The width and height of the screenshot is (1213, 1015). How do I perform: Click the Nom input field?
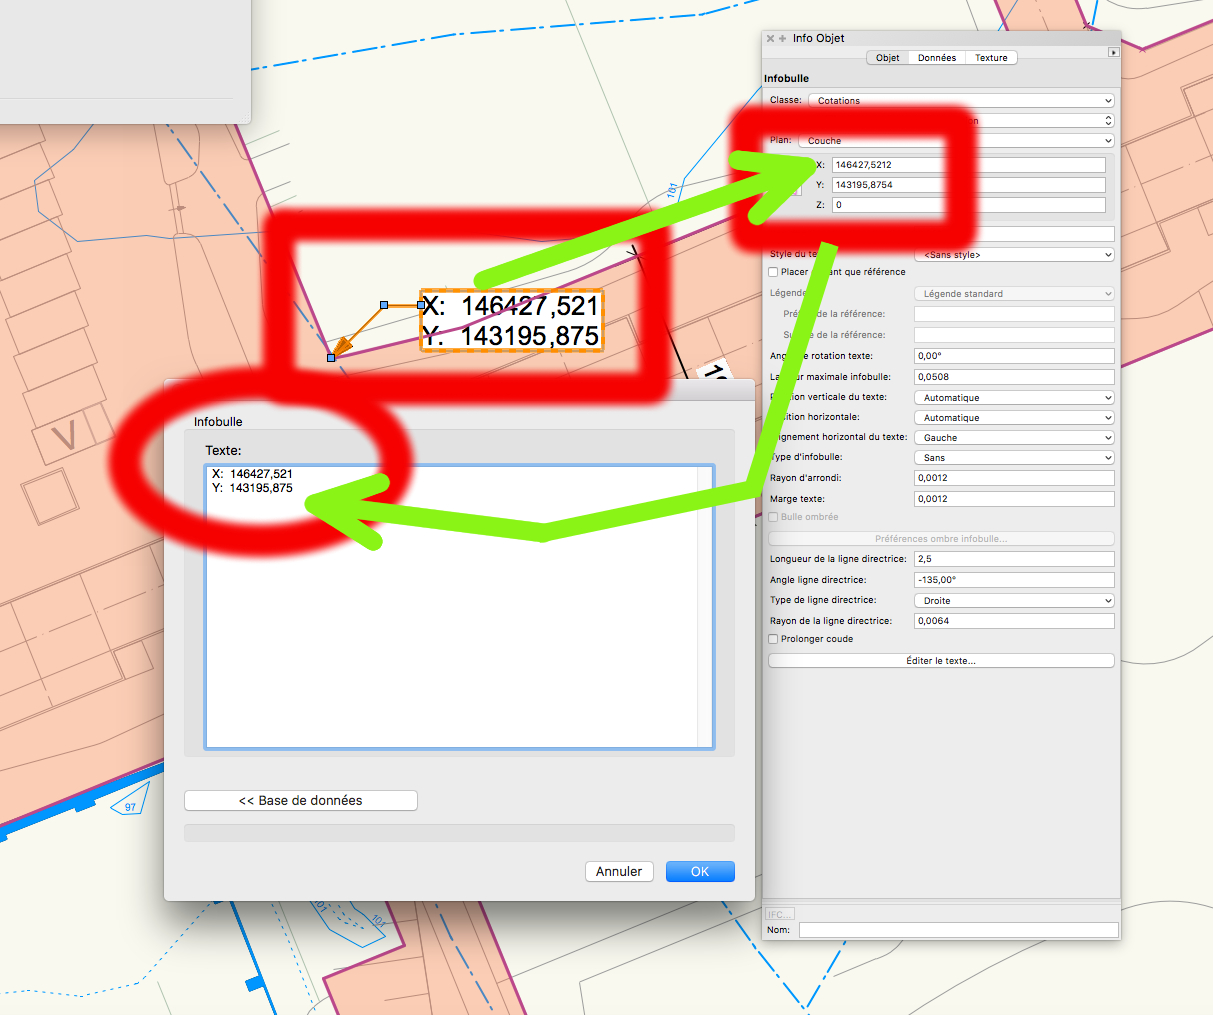tap(958, 930)
